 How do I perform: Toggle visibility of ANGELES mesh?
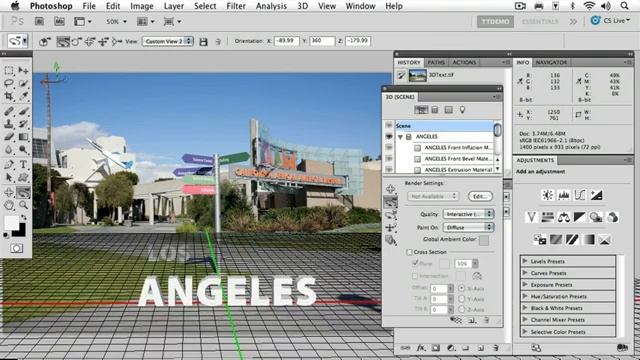(389, 137)
